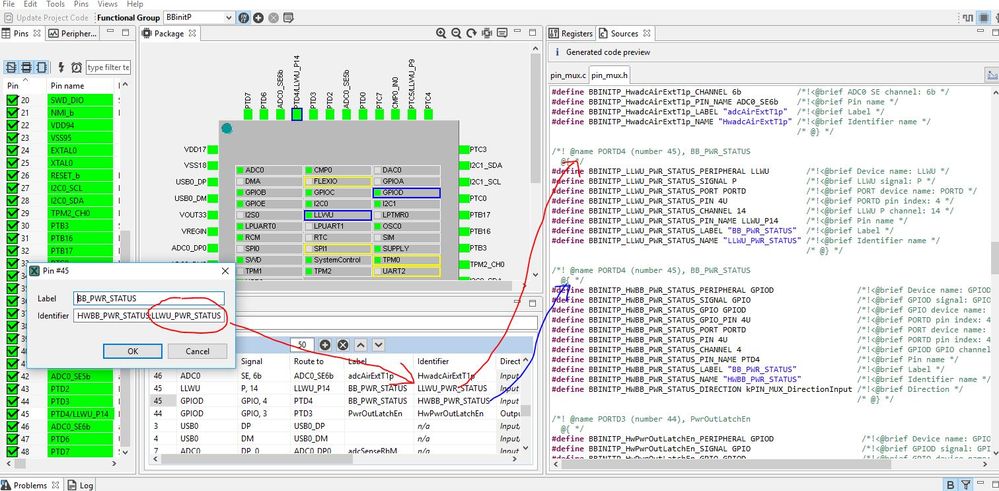The height and width of the screenshot is (491, 999).
Task: Maximize the Pins panel
Action: [x=125, y=32]
